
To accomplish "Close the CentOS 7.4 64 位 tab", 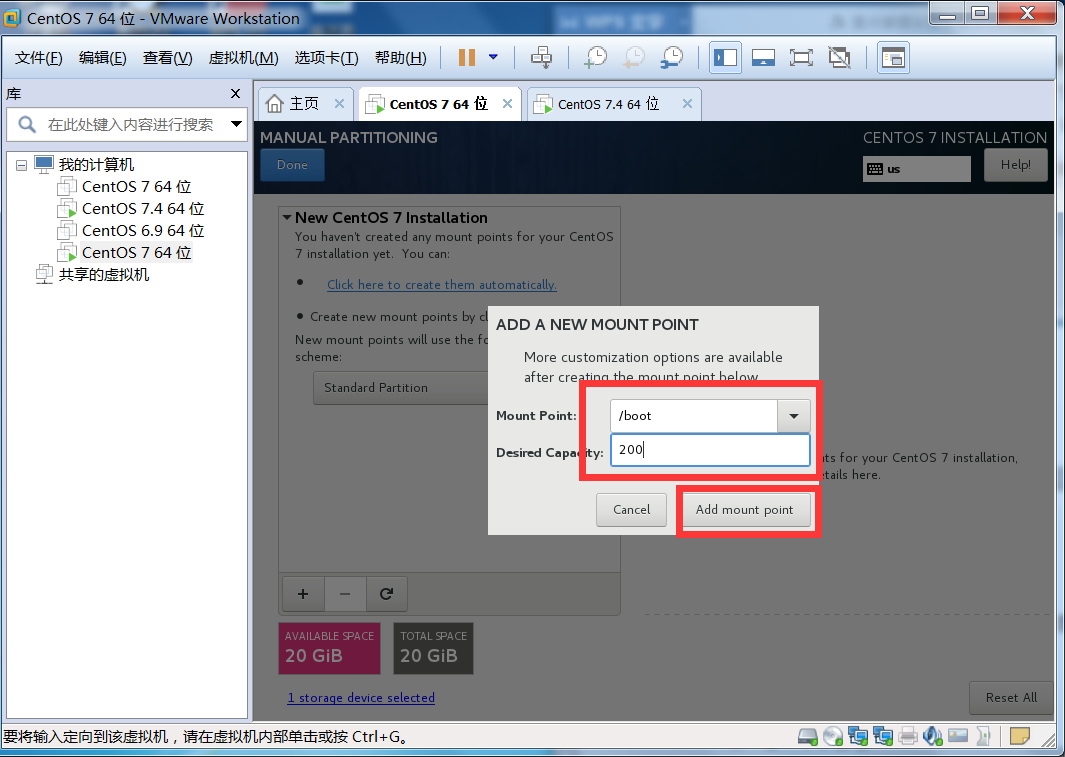I will (687, 104).
